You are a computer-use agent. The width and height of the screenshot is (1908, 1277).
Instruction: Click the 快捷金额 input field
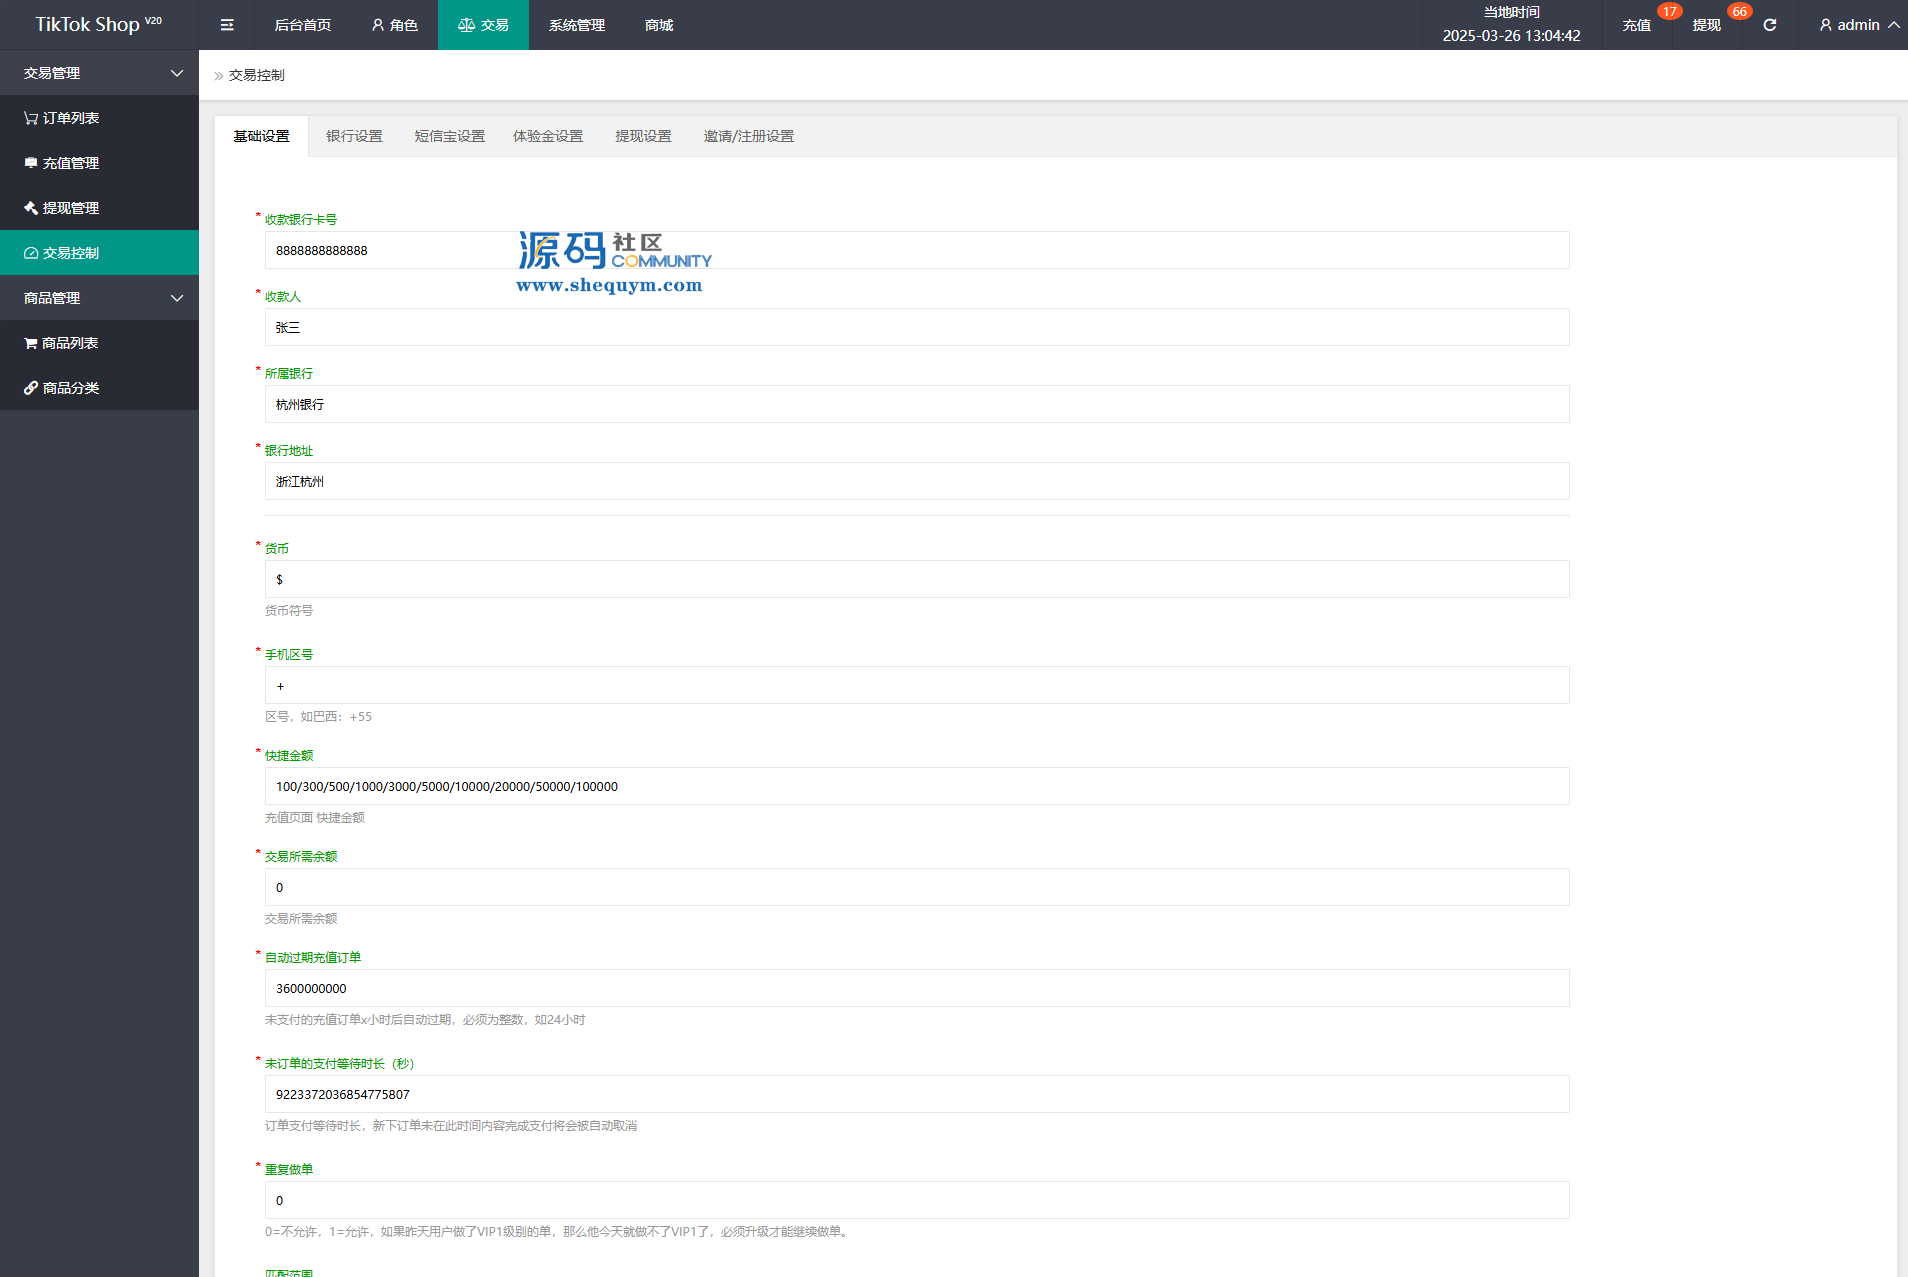tap(916, 786)
